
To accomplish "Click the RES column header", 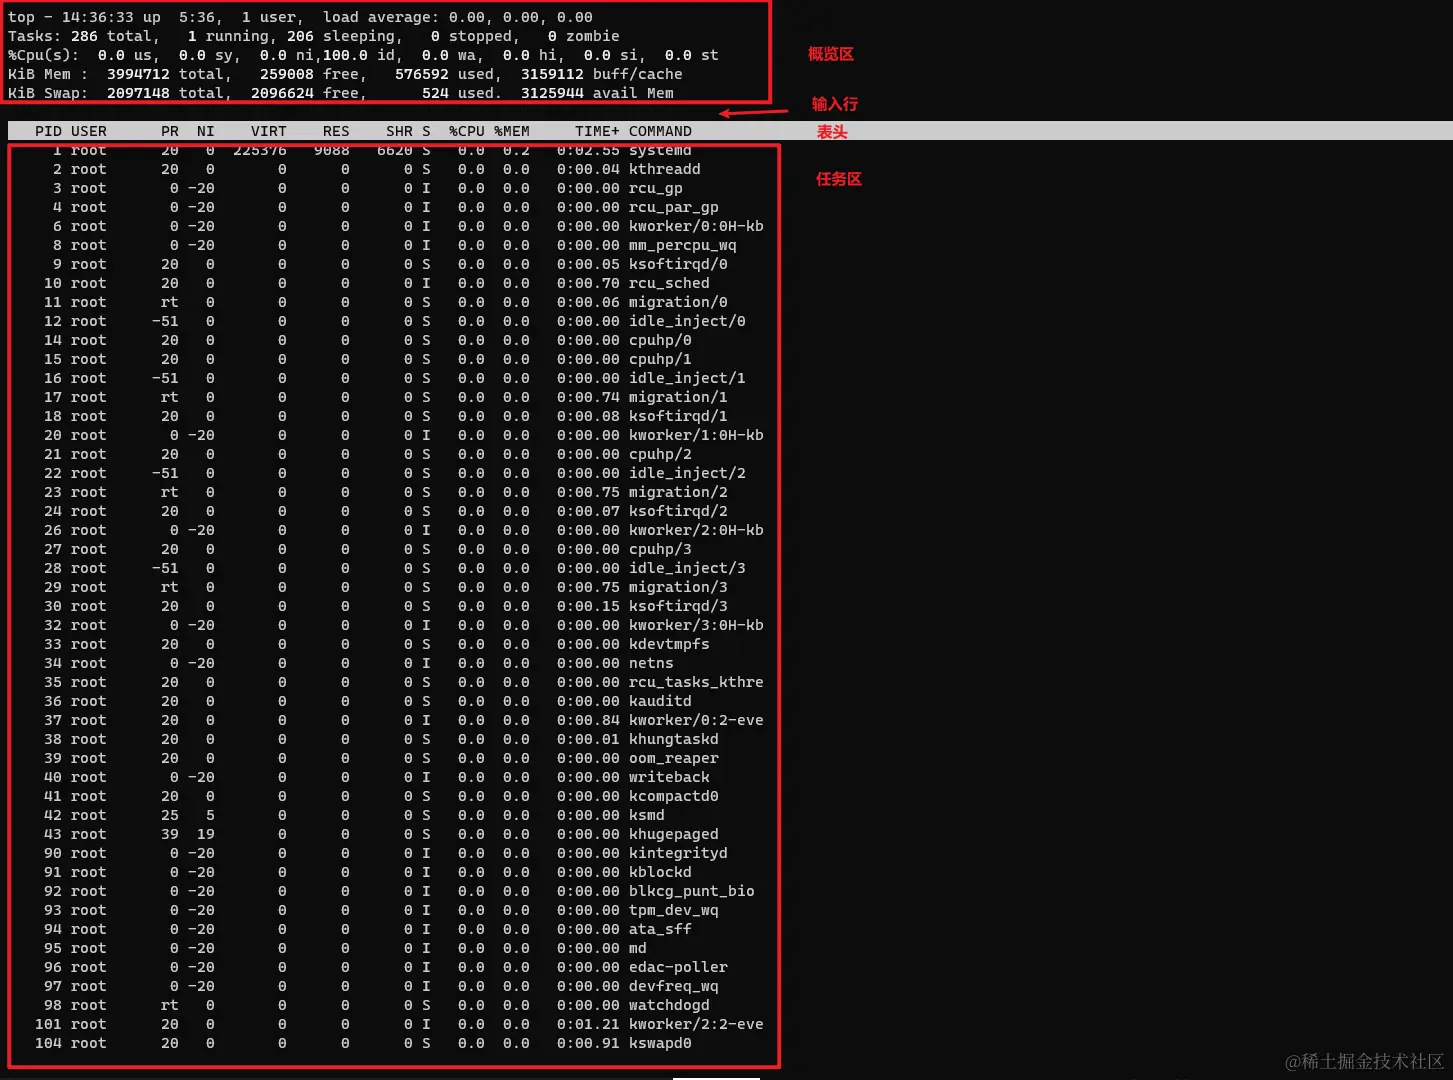I will point(336,131).
